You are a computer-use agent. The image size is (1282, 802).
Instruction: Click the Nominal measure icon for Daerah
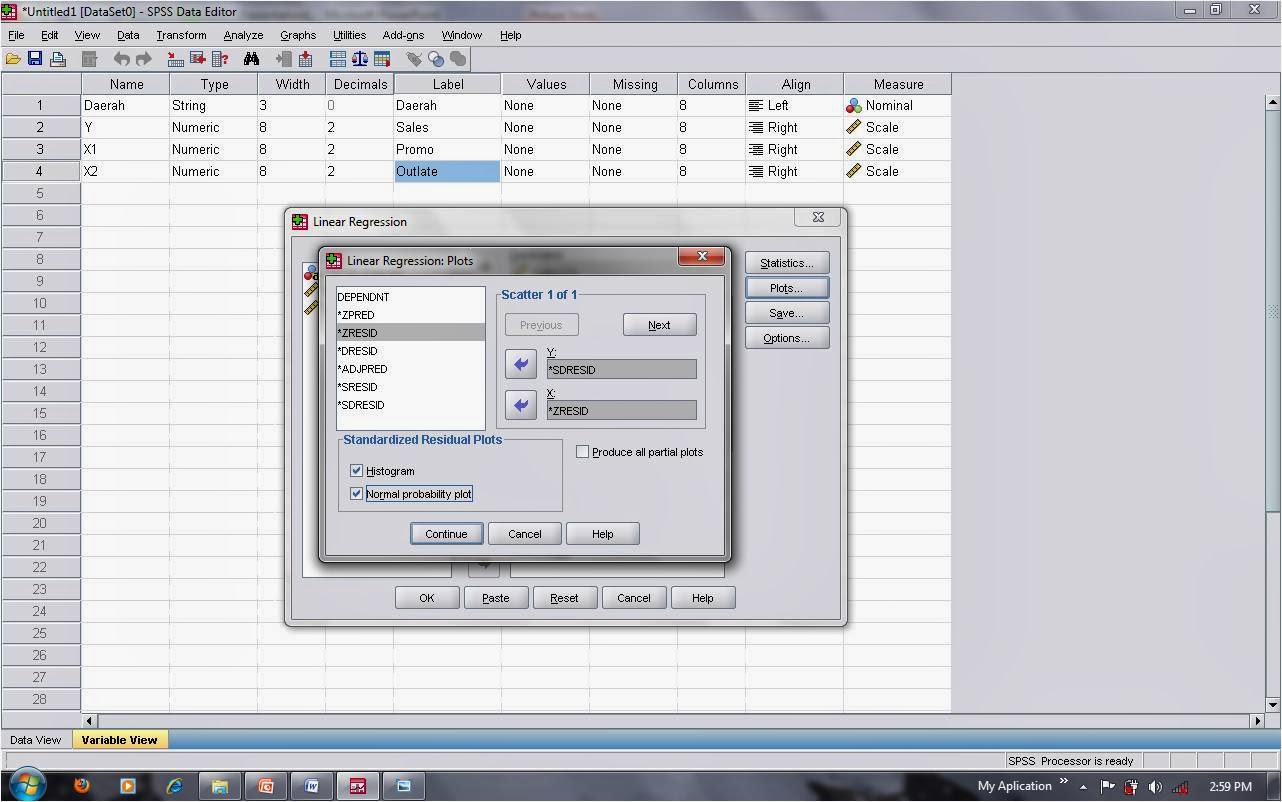(854, 105)
